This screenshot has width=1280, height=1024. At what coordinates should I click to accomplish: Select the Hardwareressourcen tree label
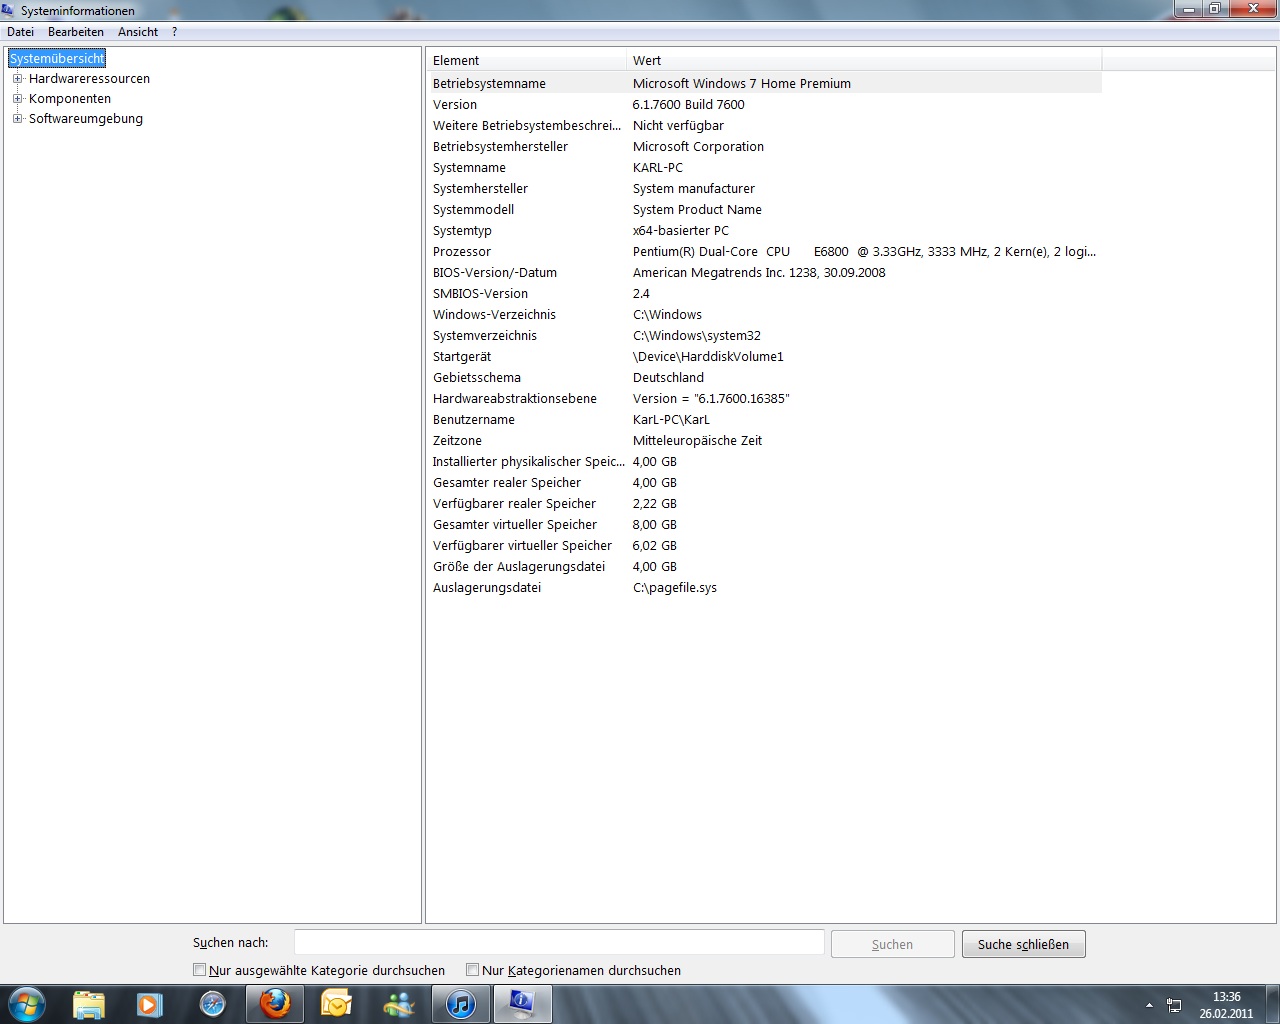[x=89, y=79]
